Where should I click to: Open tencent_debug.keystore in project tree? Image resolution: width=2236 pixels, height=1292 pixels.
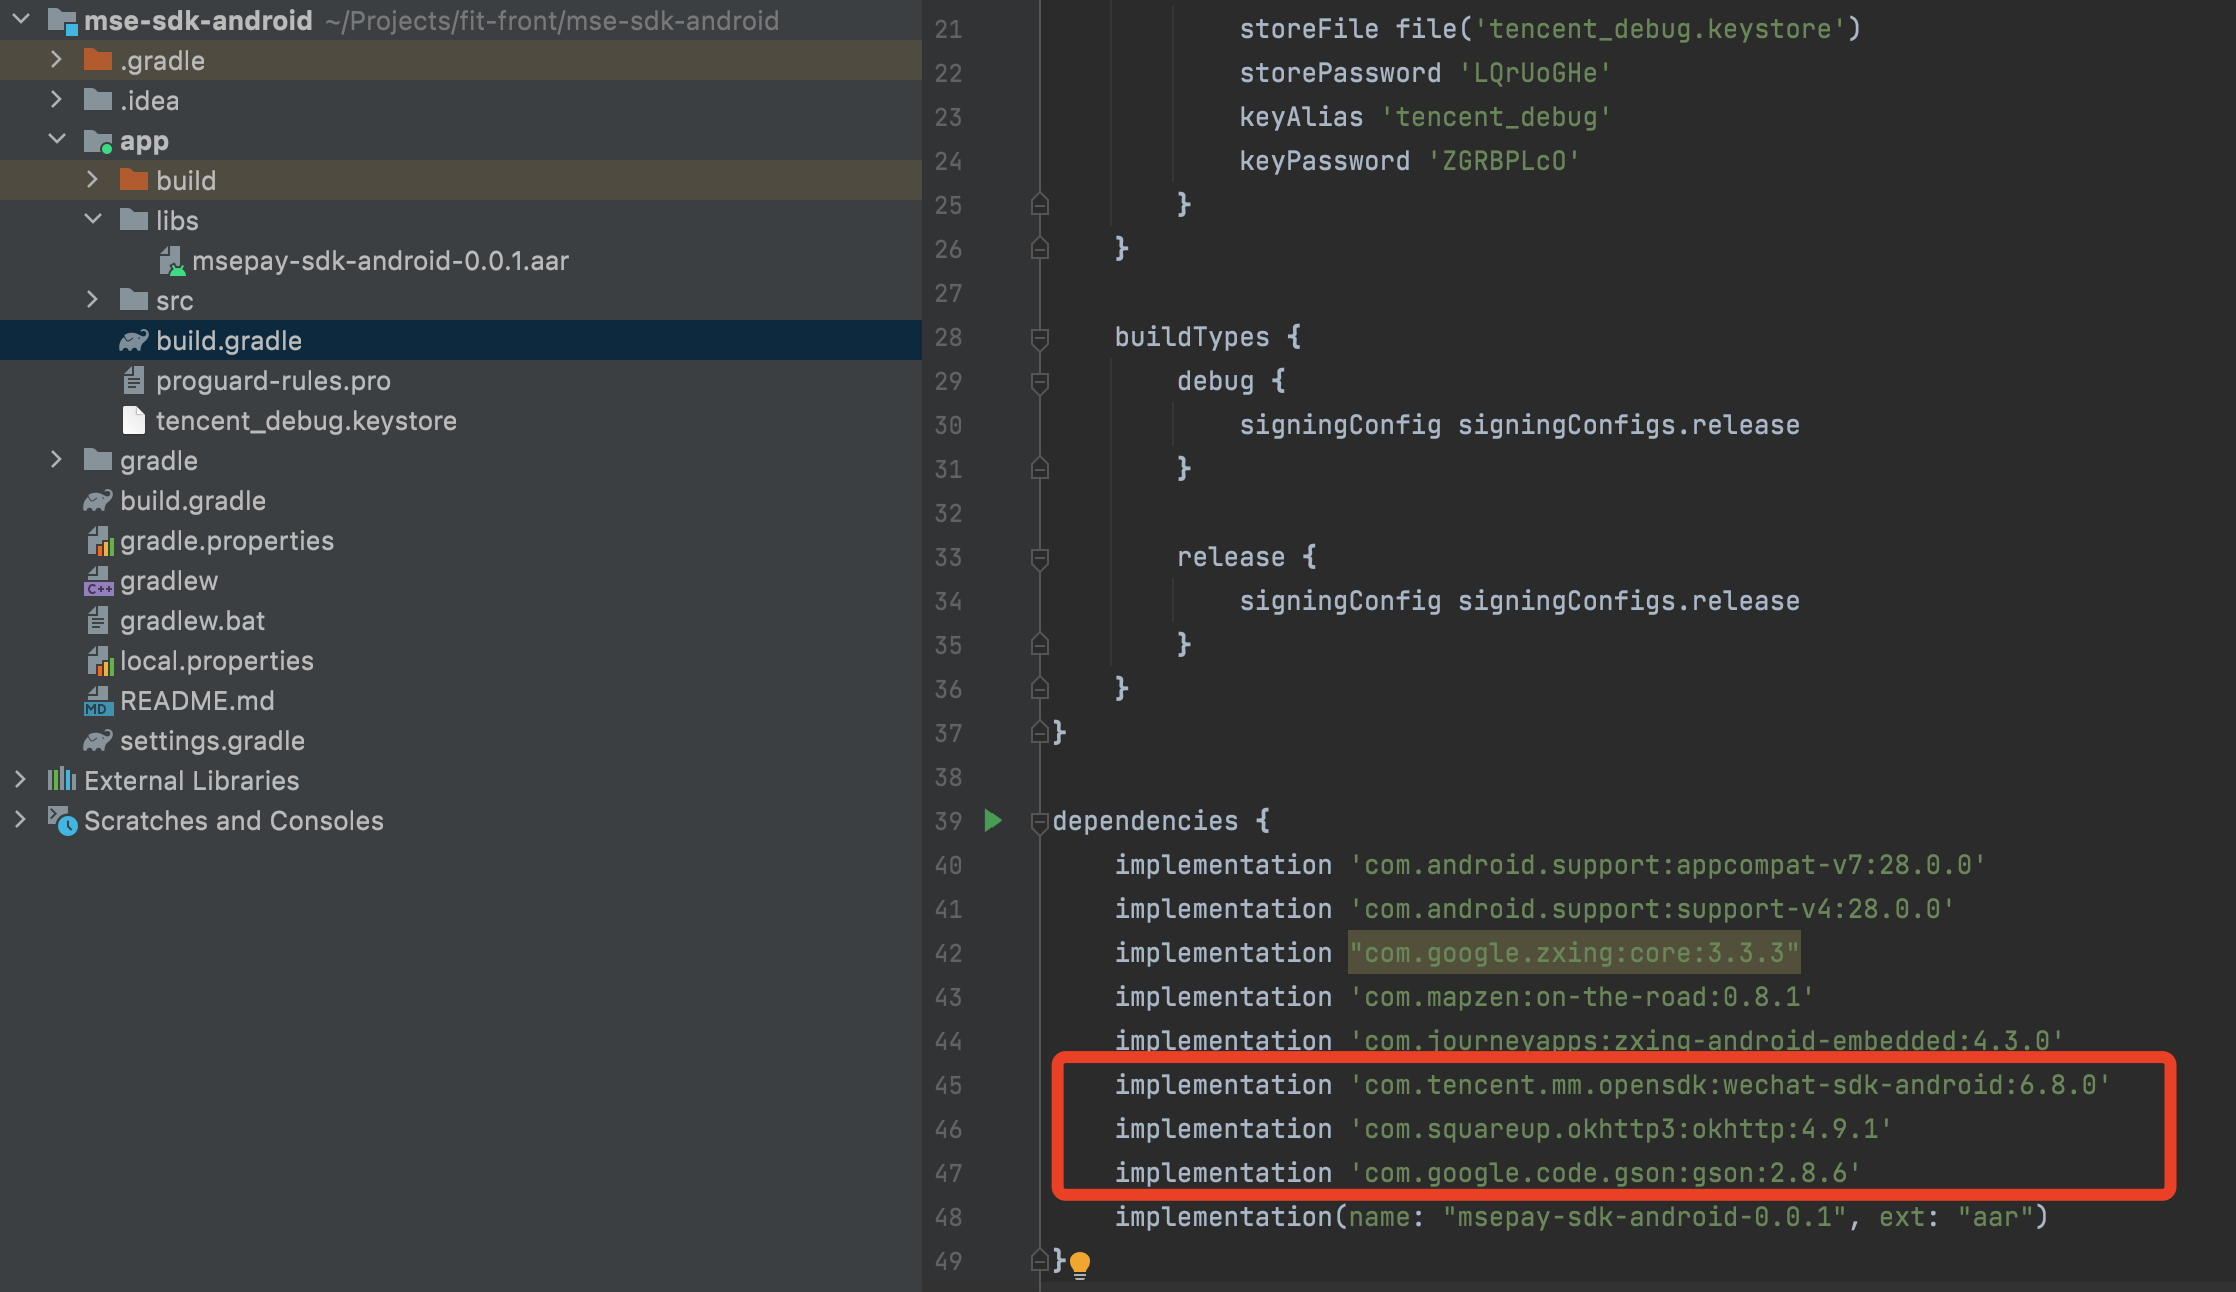pyautogui.click(x=305, y=421)
